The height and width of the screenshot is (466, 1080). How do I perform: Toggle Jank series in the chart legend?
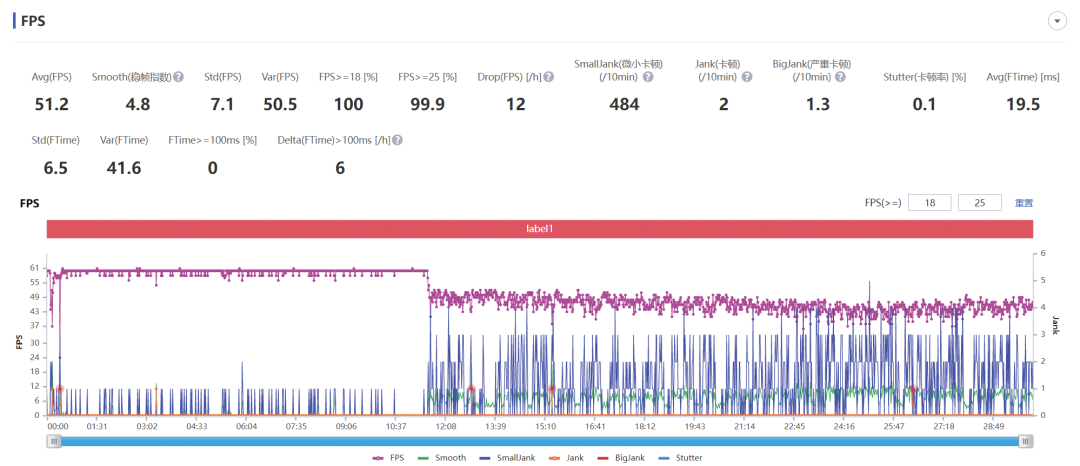(x=568, y=457)
